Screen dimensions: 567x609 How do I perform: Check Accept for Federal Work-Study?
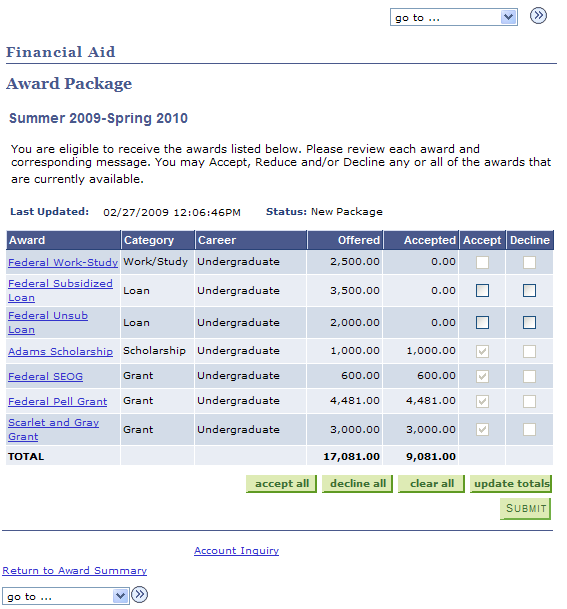[482, 262]
